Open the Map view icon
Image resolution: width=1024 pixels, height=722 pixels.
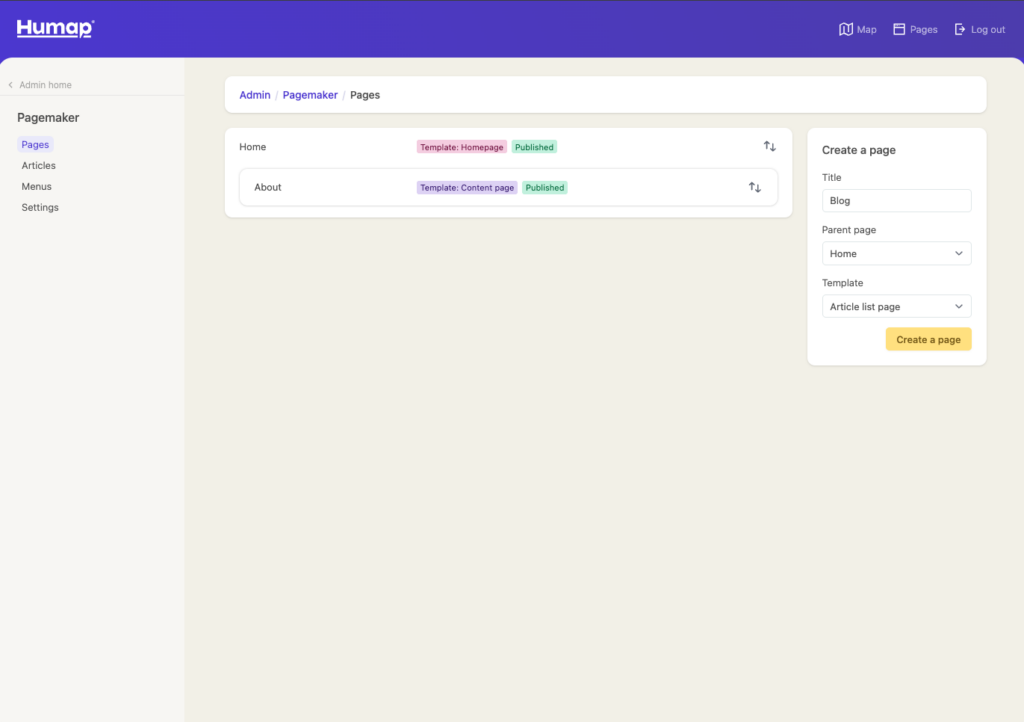[x=846, y=29]
